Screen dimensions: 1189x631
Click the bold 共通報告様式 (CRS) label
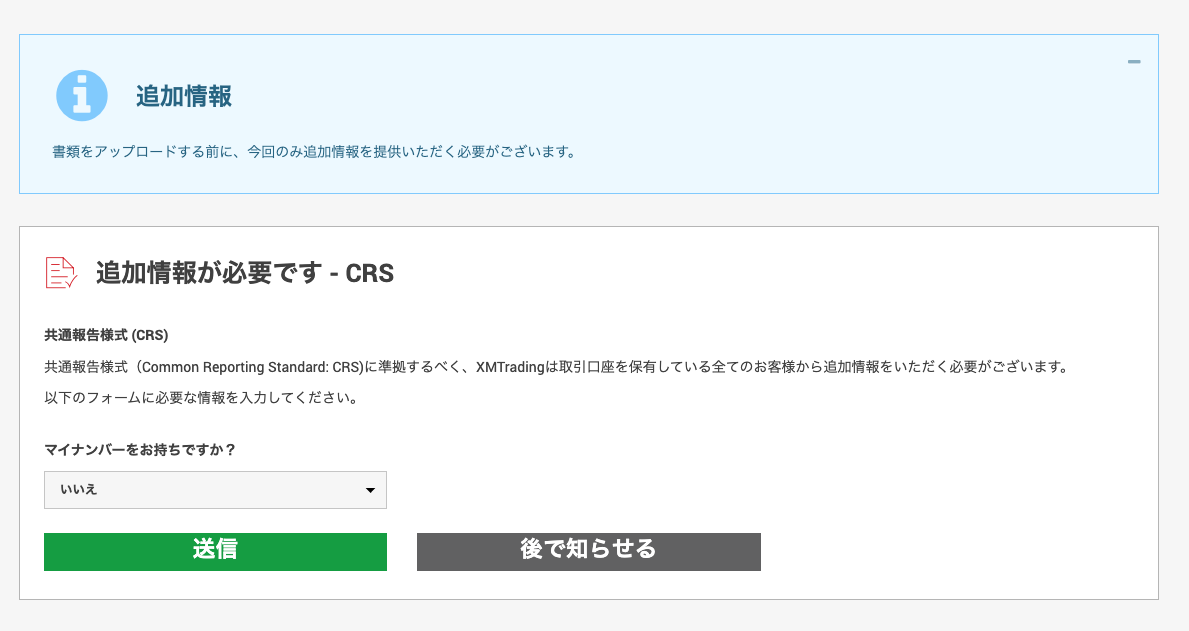(x=106, y=335)
